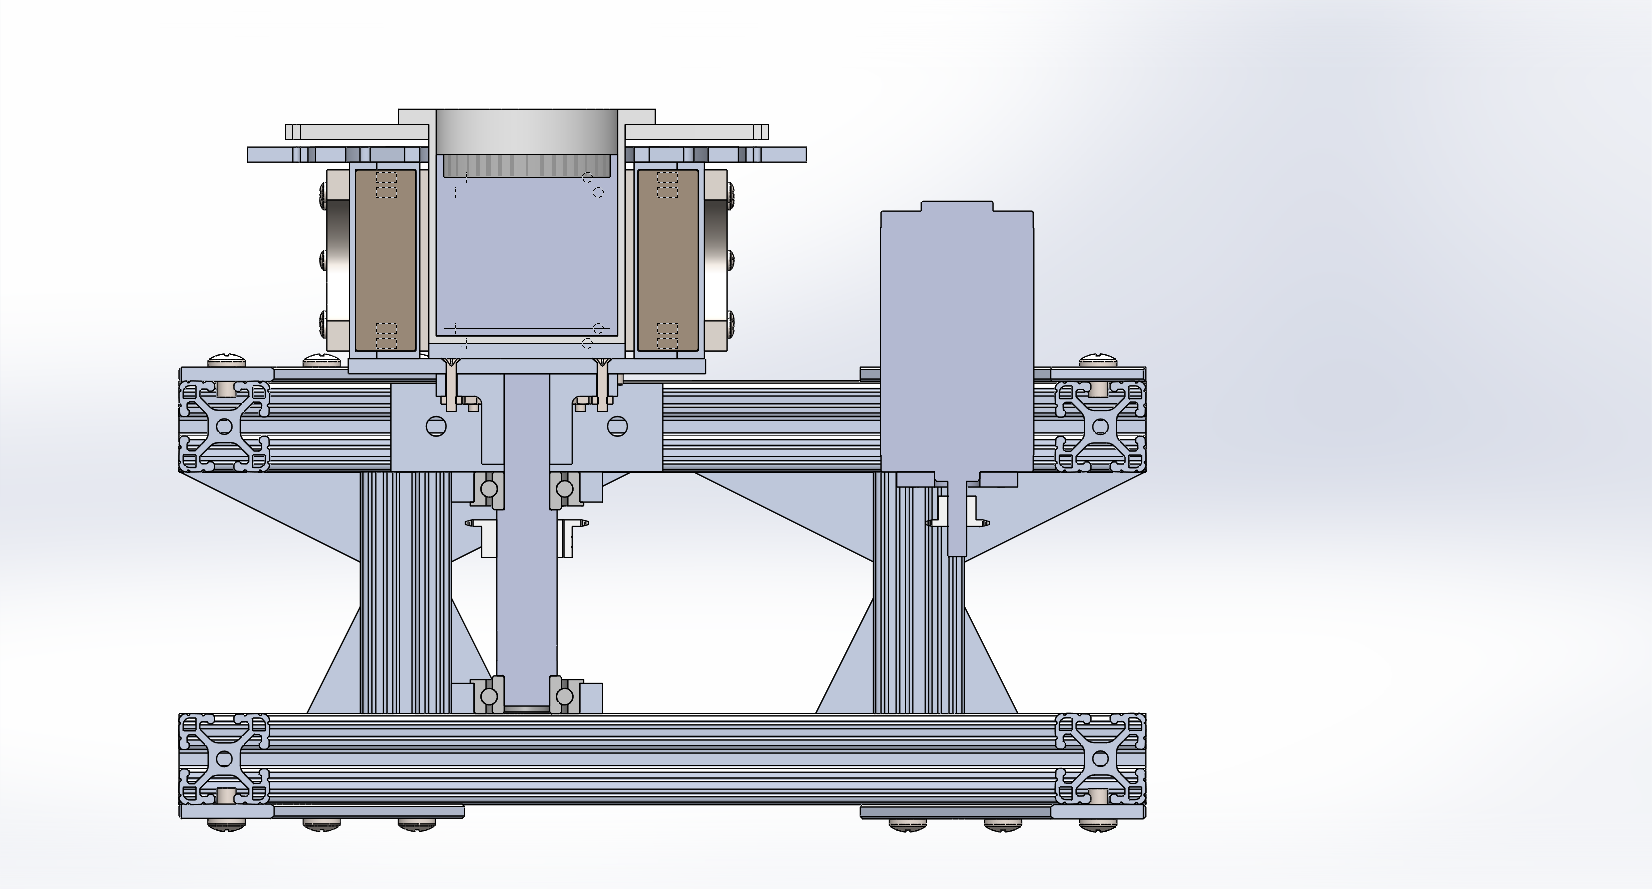Click the lower-left shaft bearing
Viewport: 1652px width, 889px height.
pyautogui.click(x=490, y=695)
